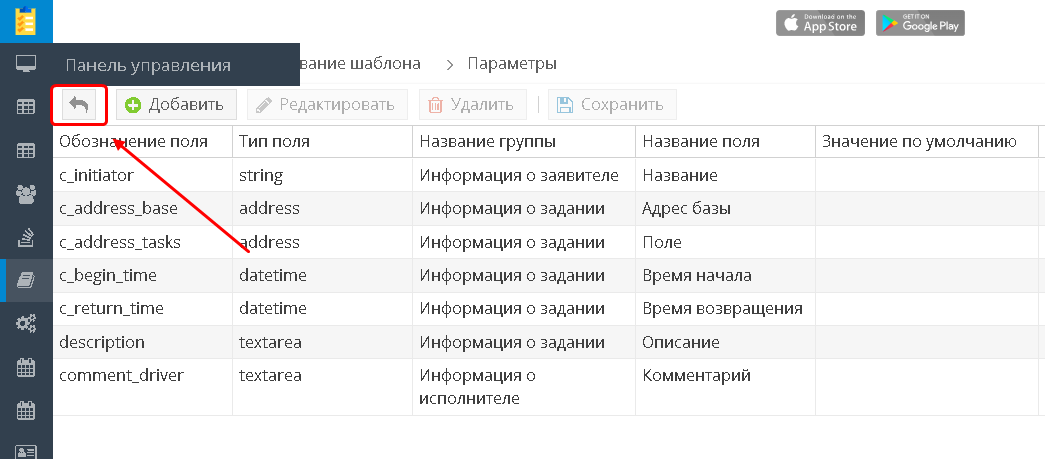Open the App Store download badge
This screenshot has height=459, width=1045.
pyautogui.click(x=820, y=23)
